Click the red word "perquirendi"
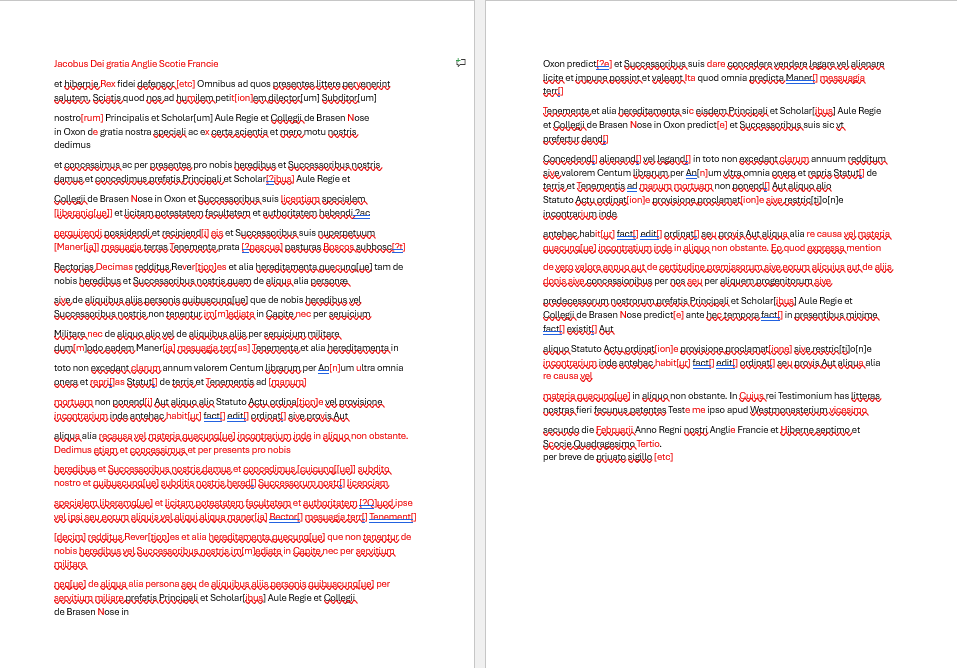 tap(78, 233)
